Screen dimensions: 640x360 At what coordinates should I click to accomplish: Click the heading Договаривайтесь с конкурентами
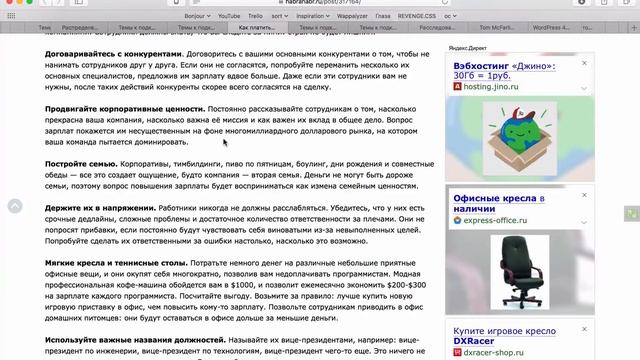tap(114, 54)
